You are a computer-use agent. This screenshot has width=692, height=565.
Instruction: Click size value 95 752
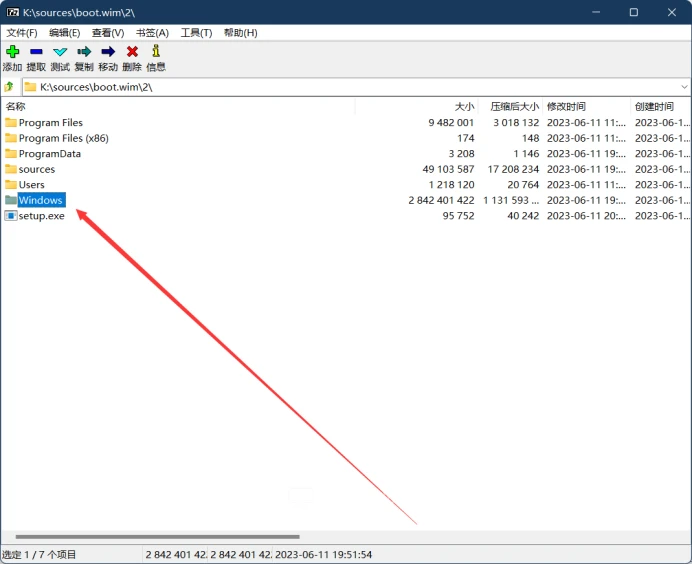coord(459,216)
